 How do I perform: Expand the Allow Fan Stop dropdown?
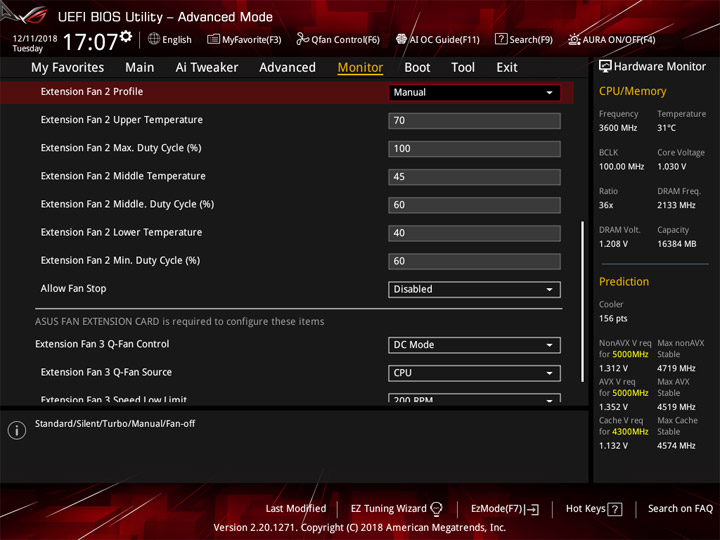point(474,289)
